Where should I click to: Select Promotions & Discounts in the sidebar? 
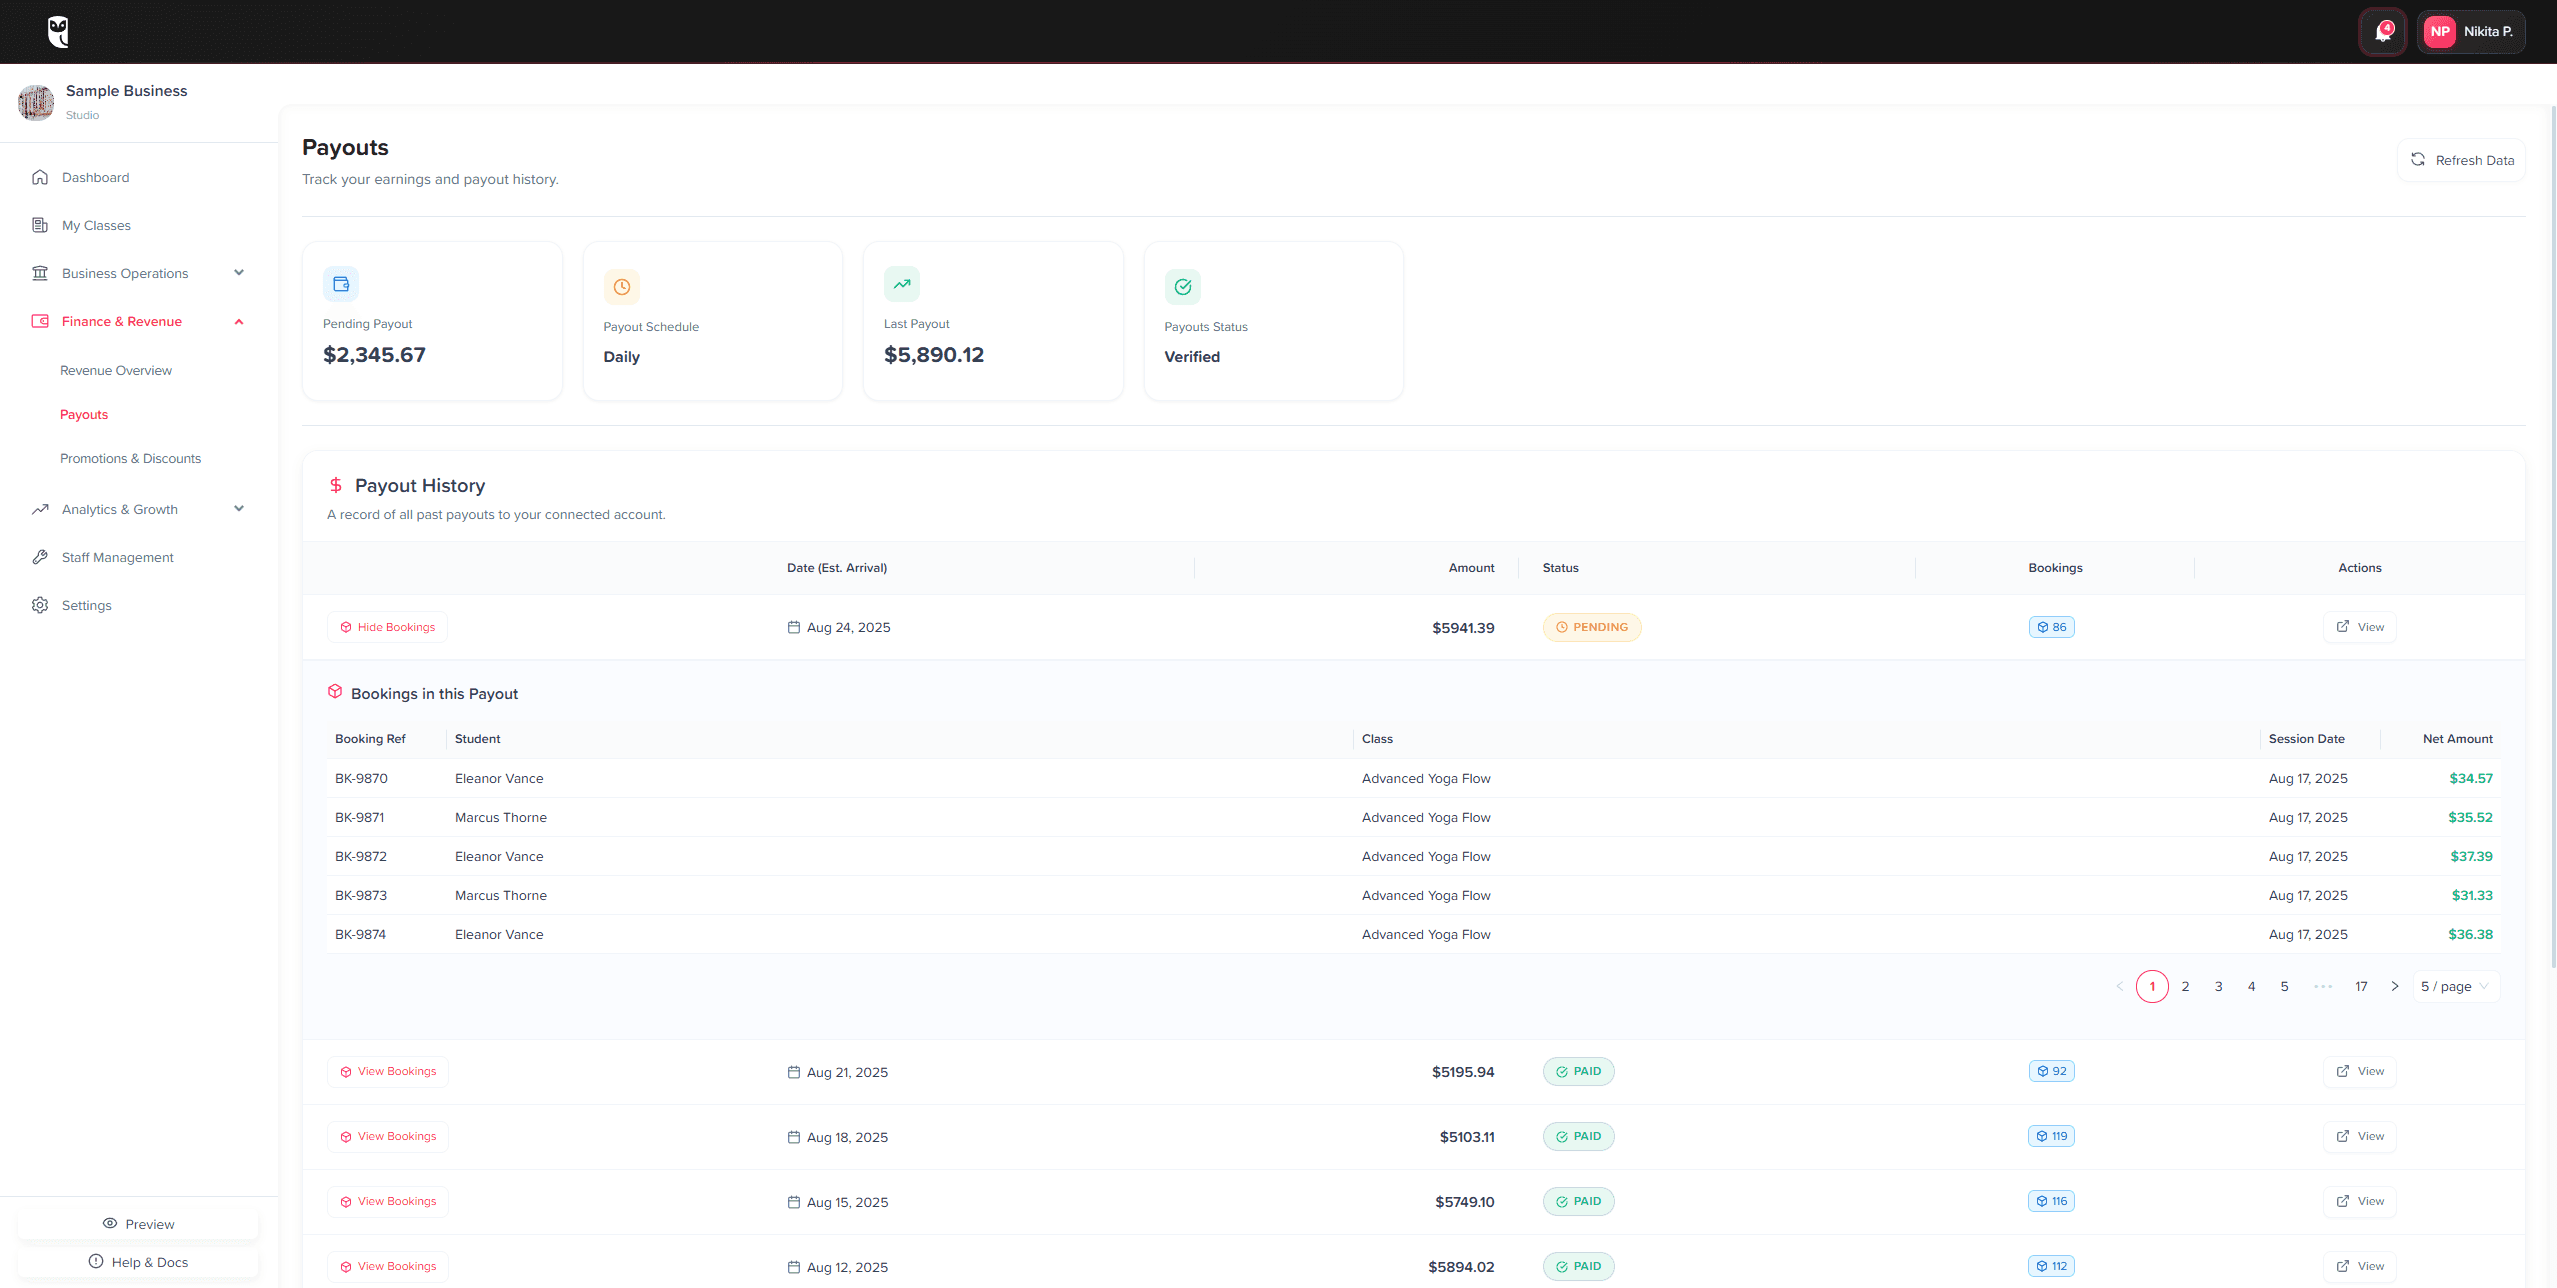(131, 458)
